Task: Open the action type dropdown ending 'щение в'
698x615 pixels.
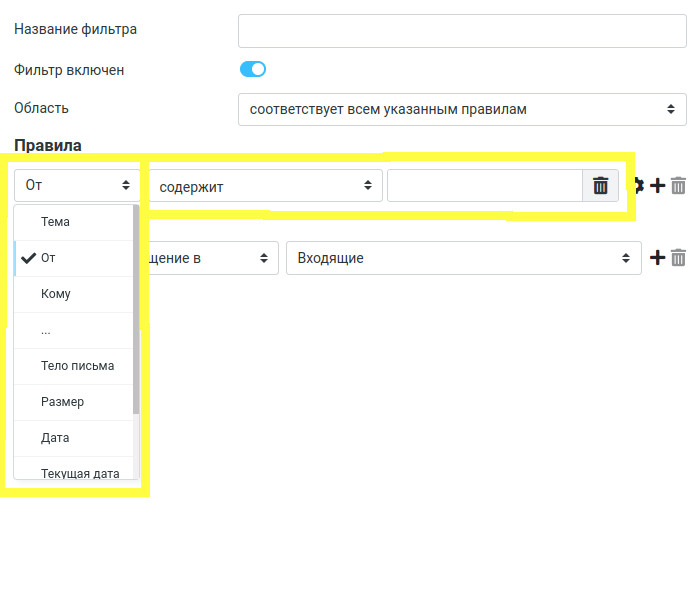Action: [212, 258]
